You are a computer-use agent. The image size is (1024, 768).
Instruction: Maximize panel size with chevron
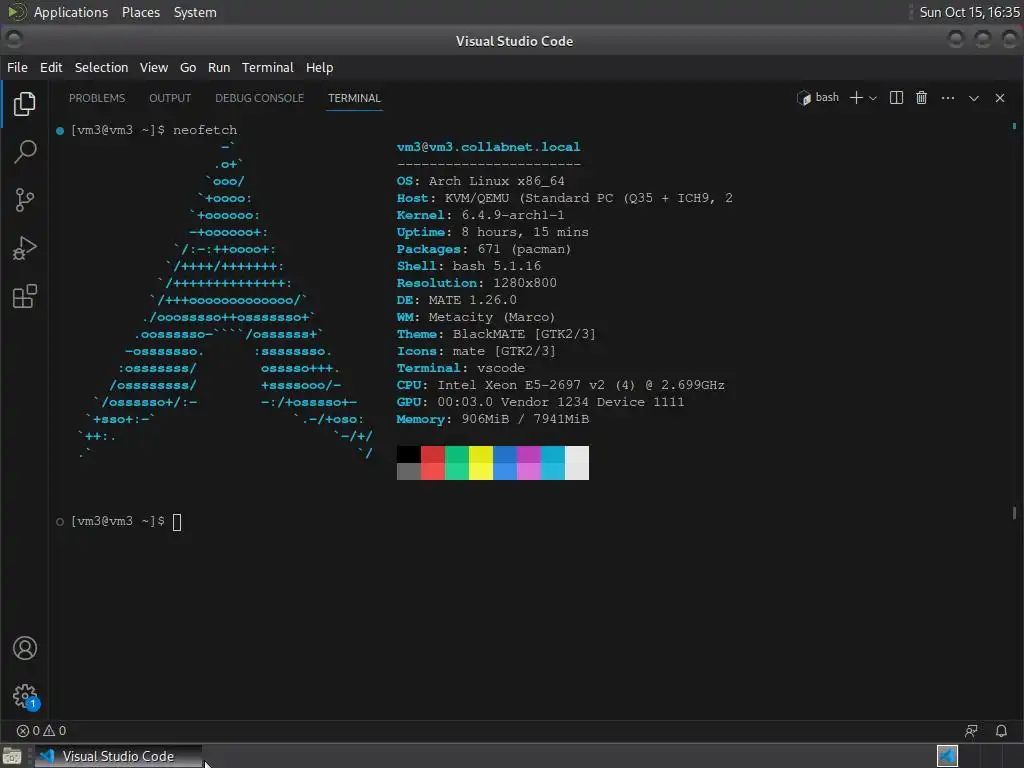[x=973, y=98]
